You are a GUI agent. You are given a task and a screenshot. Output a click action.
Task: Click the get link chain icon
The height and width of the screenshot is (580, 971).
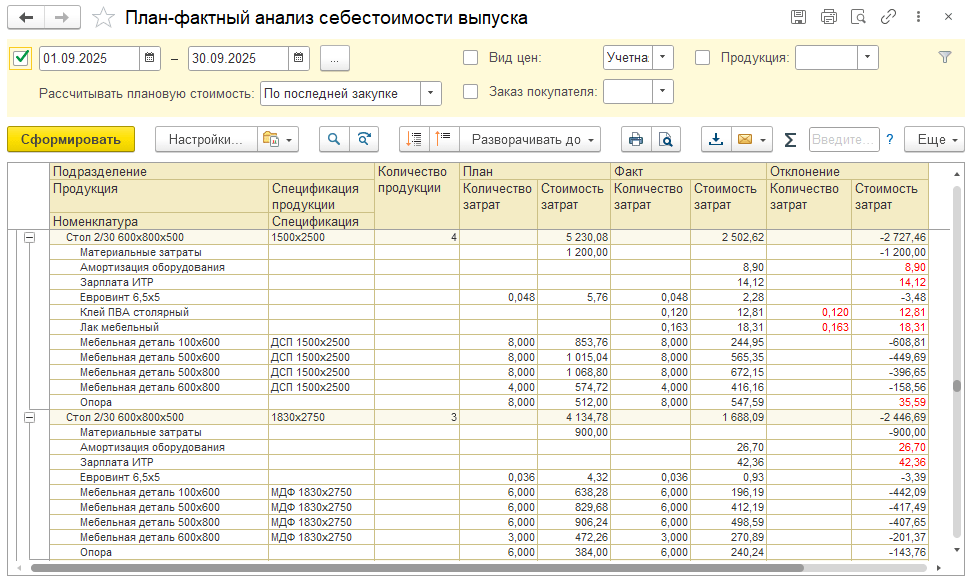pos(888,18)
